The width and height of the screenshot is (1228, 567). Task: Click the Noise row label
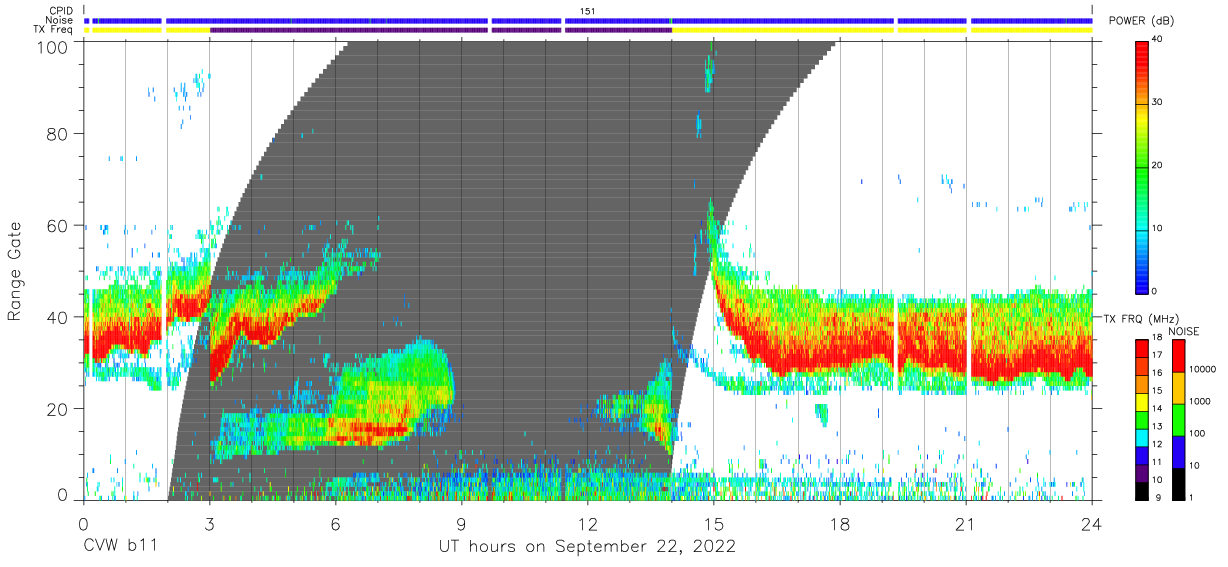pos(60,20)
